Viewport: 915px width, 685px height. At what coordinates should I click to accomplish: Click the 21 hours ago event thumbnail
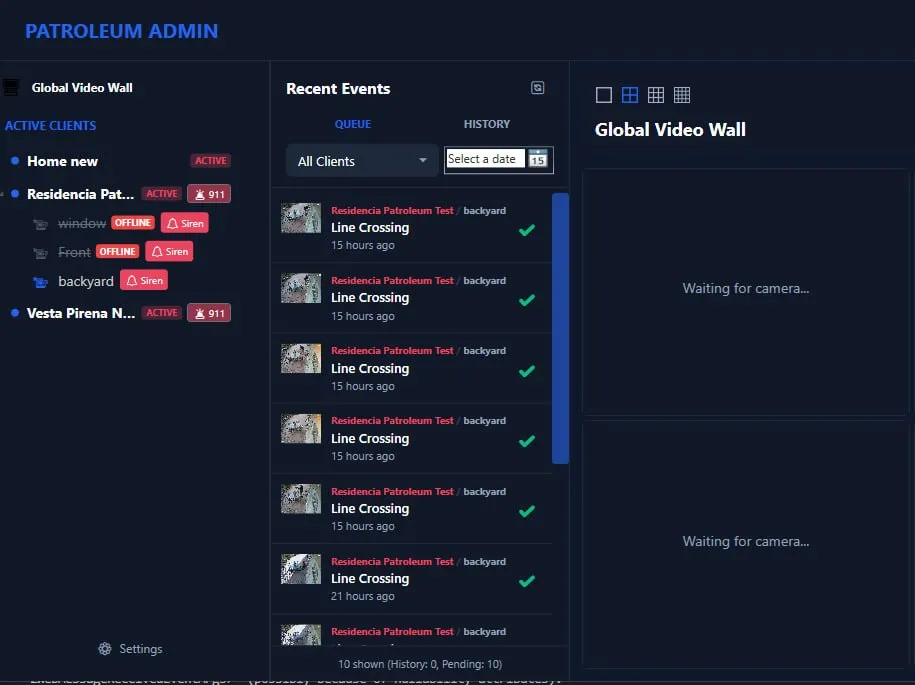(301, 569)
